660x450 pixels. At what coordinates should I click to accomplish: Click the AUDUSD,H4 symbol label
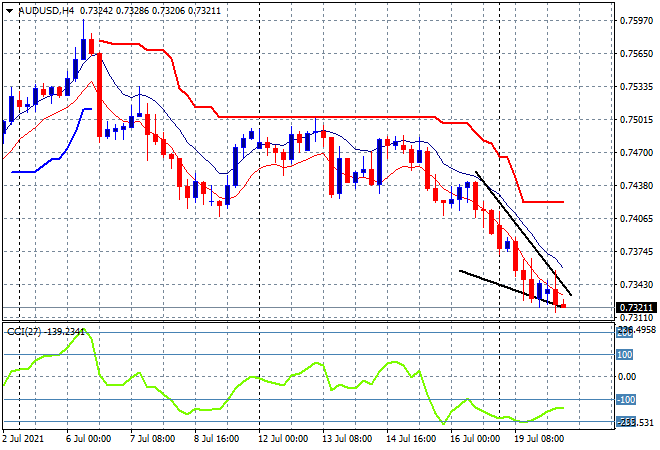click(46, 11)
